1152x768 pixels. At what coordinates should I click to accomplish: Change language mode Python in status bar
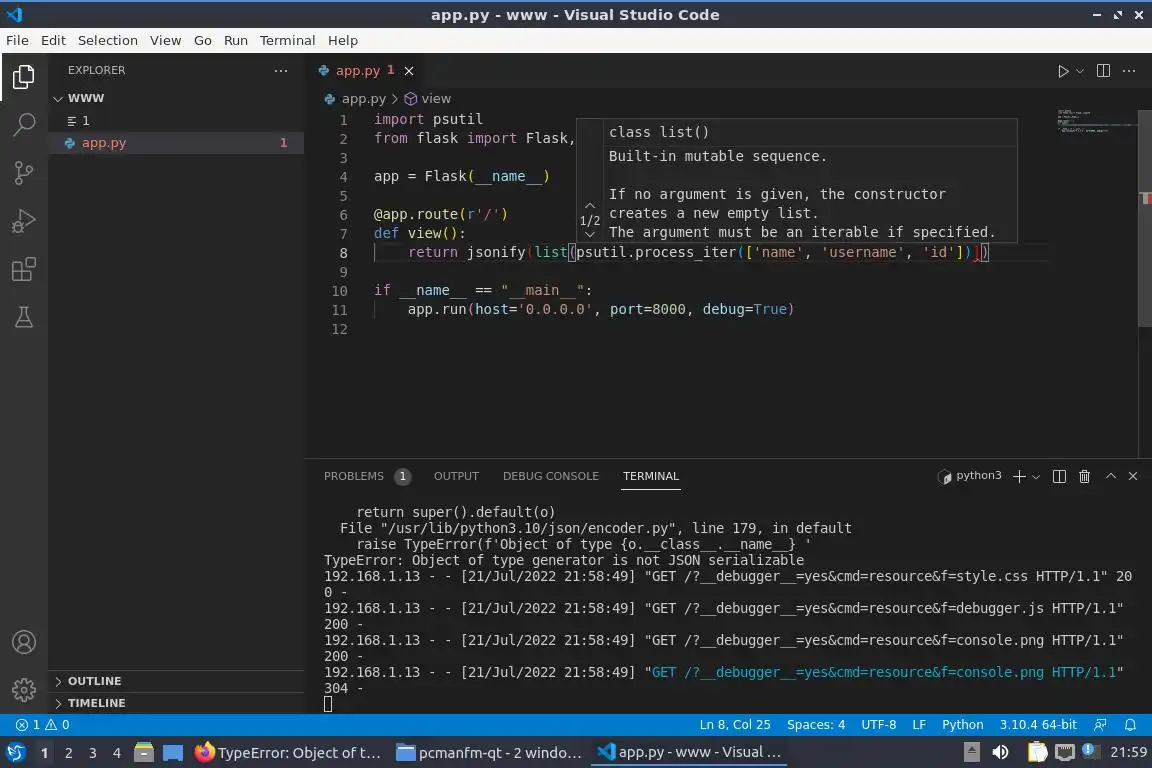pyautogui.click(x=962, y=725)
